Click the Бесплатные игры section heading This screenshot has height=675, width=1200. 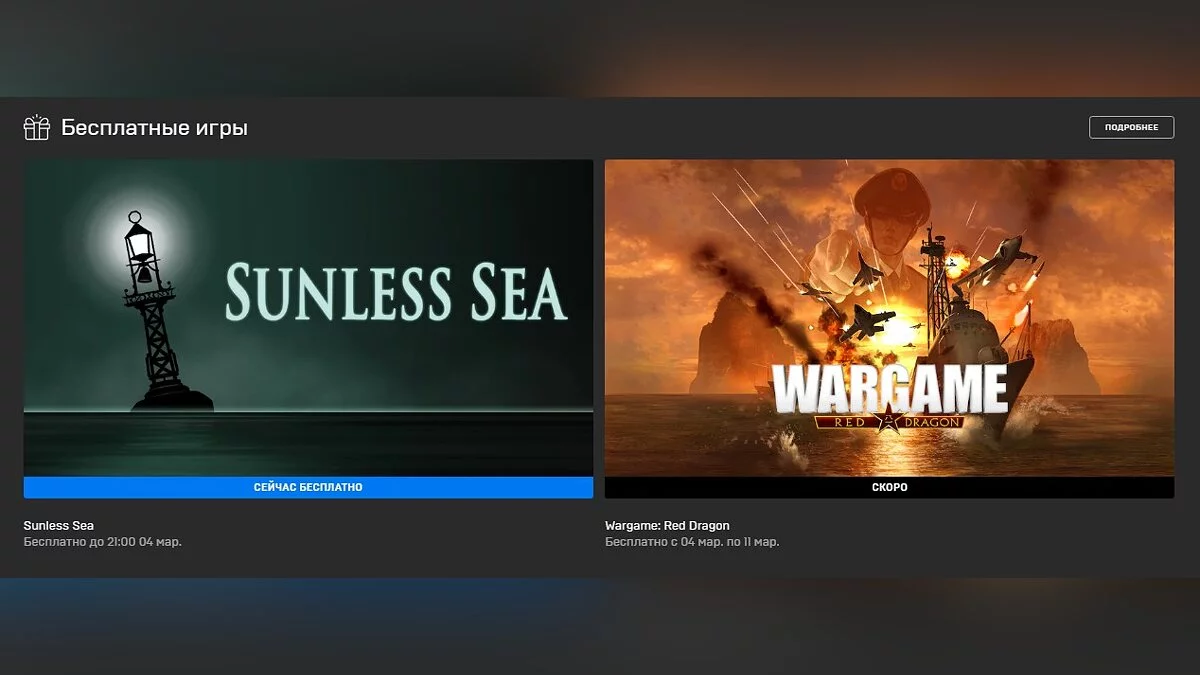(154, 128)
